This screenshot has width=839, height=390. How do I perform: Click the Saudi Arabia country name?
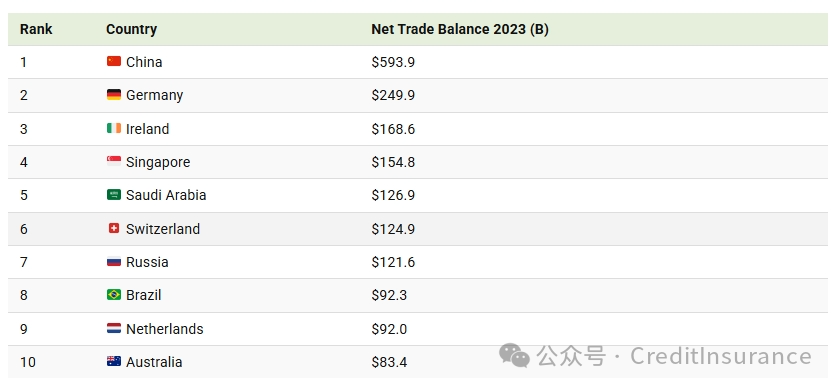(x=166, y=195)
